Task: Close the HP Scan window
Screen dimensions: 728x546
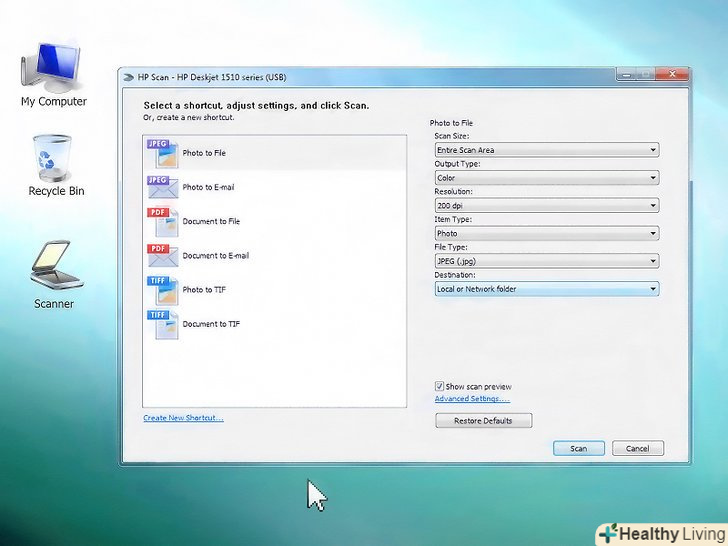Action: tap(671, 74)
